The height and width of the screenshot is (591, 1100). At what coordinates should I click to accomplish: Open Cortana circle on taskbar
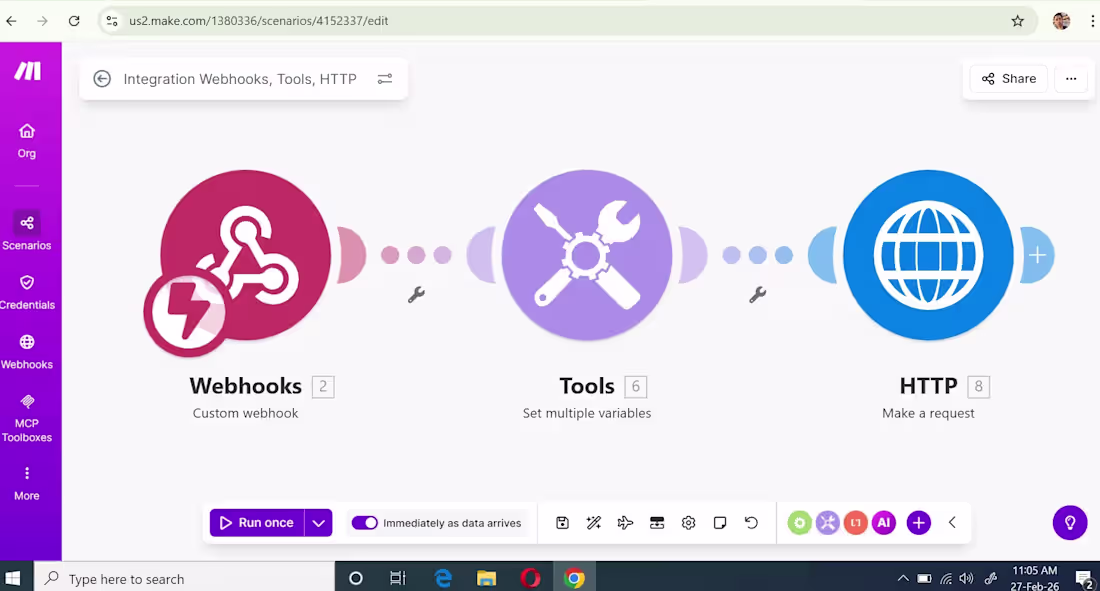click(356, 578)
